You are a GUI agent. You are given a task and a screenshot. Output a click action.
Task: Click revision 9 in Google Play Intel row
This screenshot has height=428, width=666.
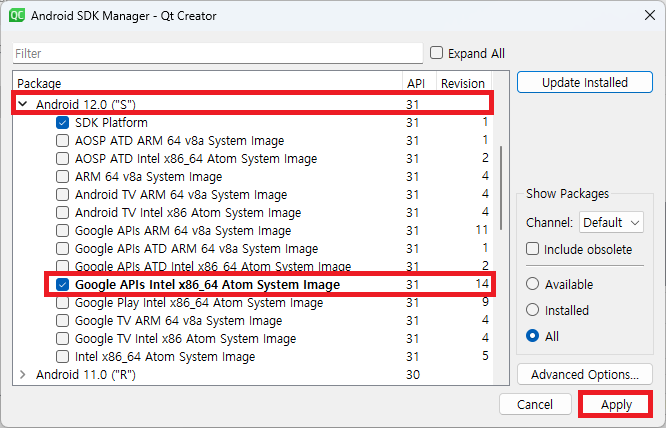click(x=485, y=302)
